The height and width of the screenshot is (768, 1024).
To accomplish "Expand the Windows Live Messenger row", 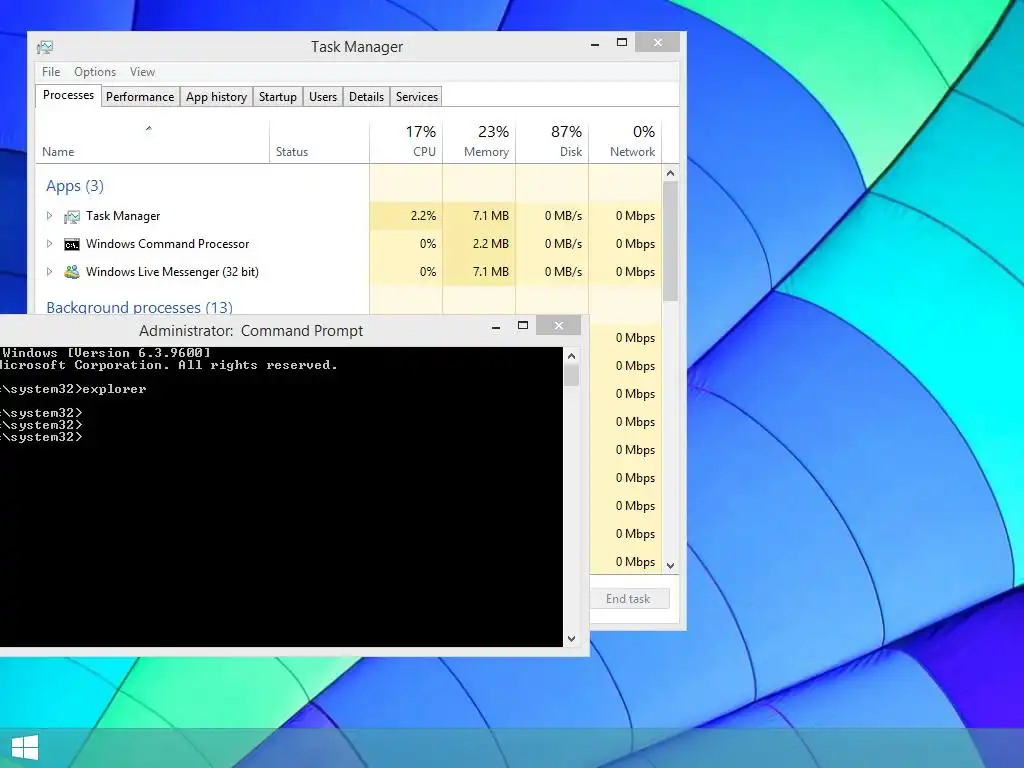I will [x=49, y=272].
